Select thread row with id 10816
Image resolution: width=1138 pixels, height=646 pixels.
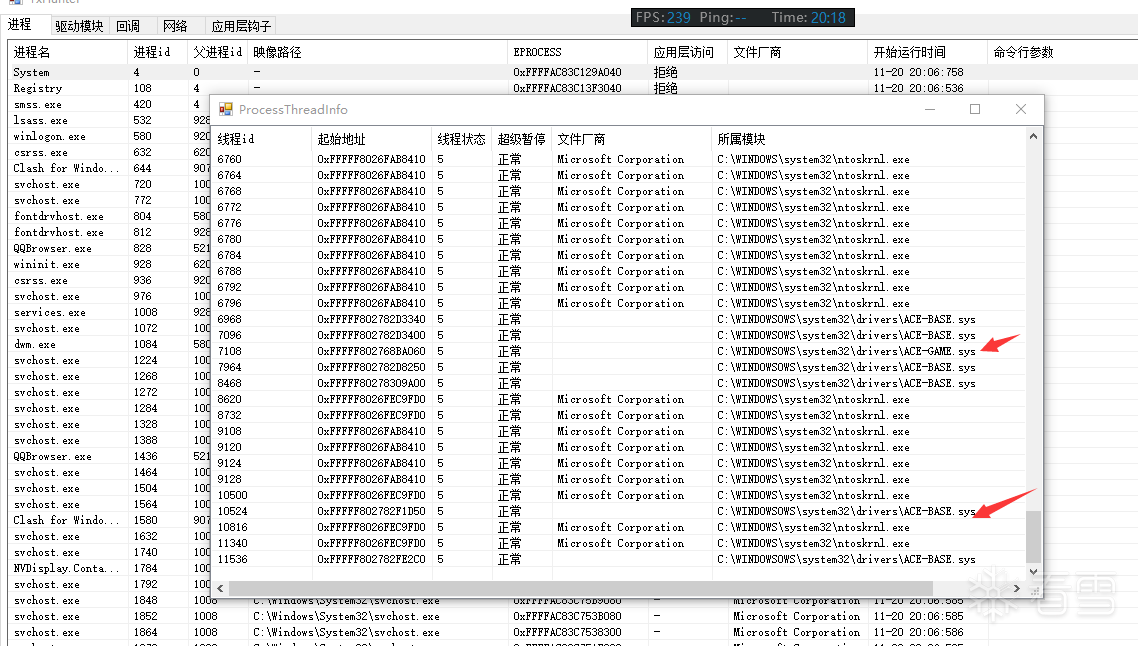(x=618, y=527)
